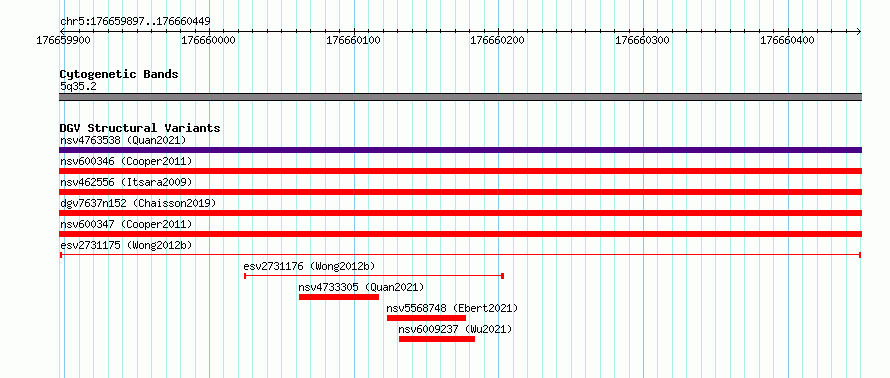890x378 pixels.
Task: Click ruler position 176660200
Action: coord(498,40)
